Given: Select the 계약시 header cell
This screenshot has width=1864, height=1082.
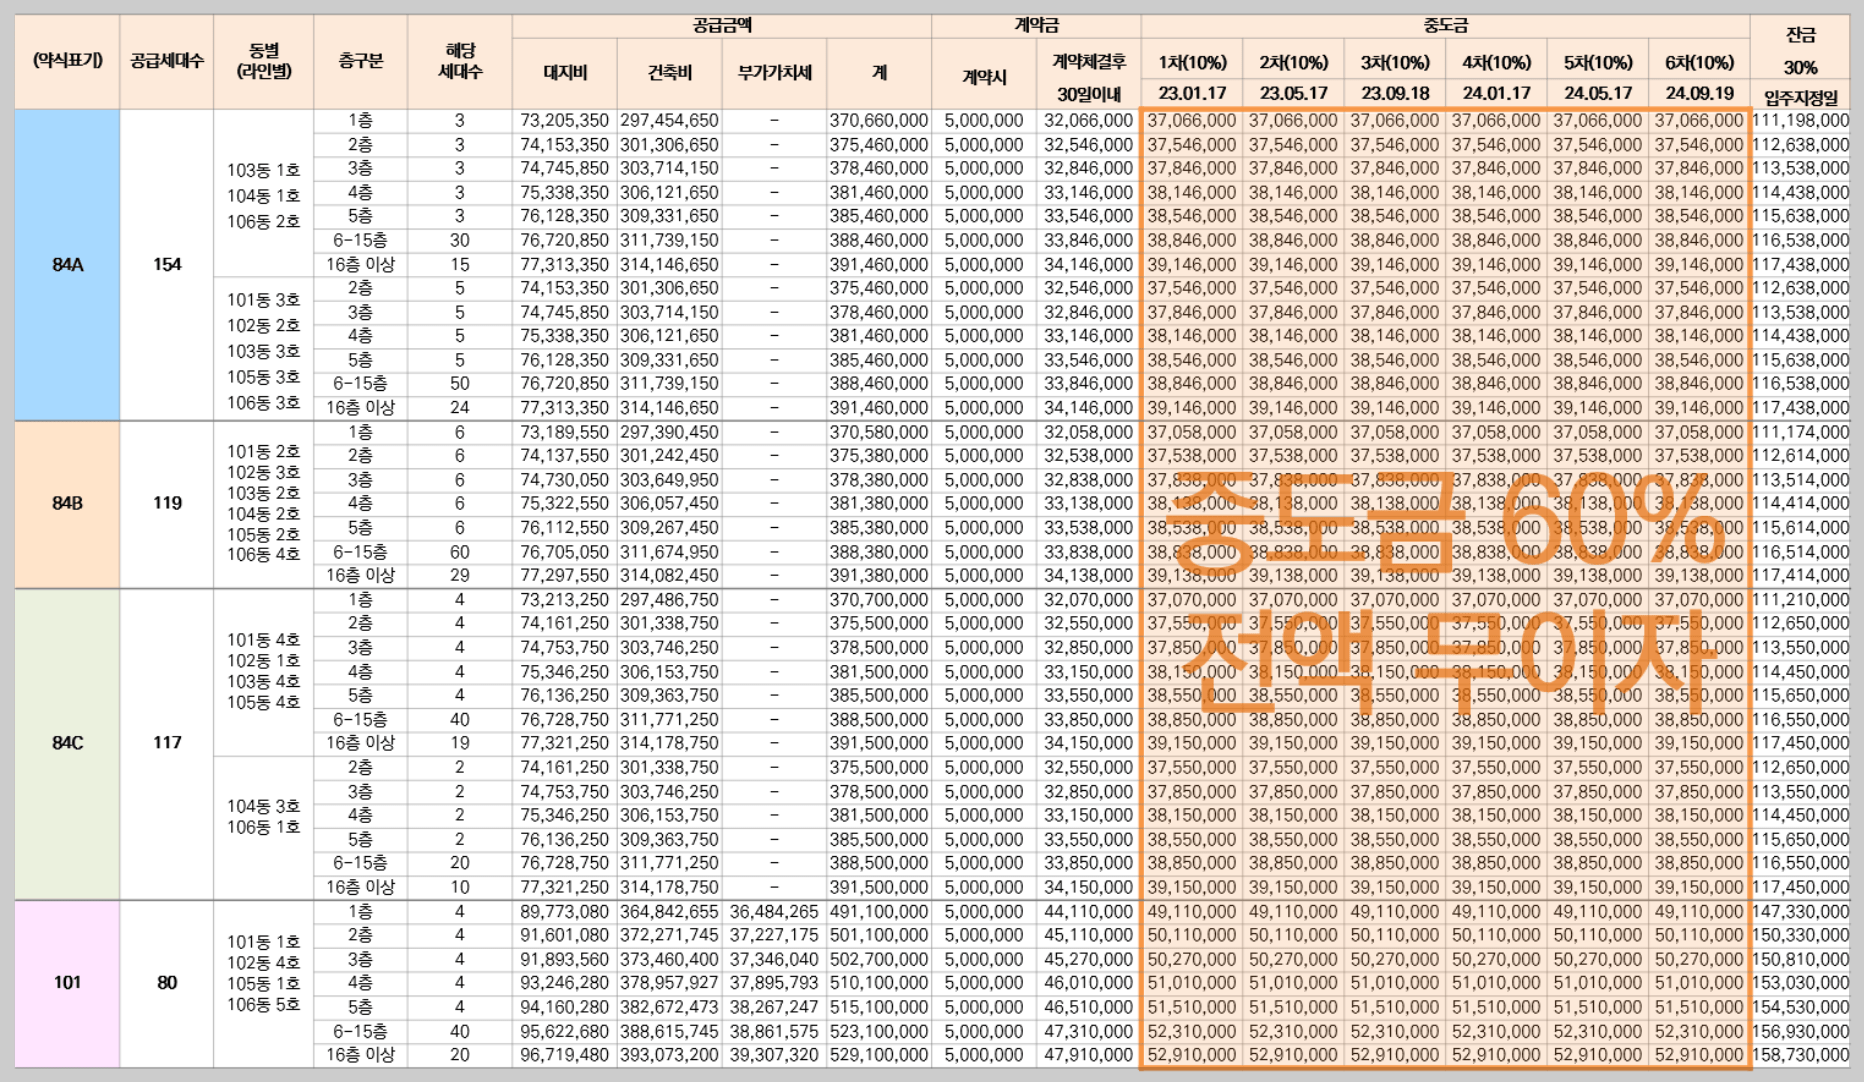Looking at the screenshot, I should pos(984,76).
